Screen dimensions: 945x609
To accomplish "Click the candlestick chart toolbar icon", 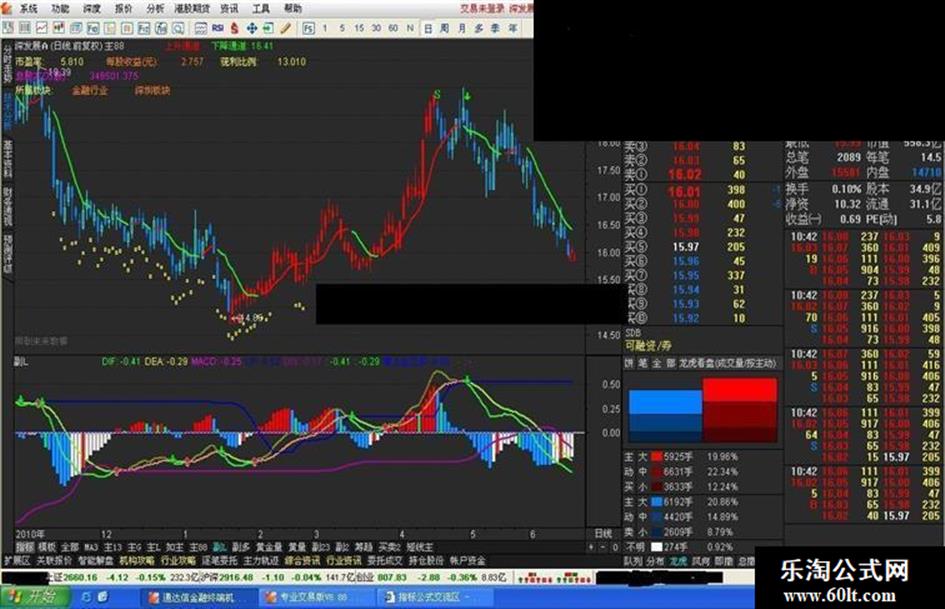I will click(58, 28).
